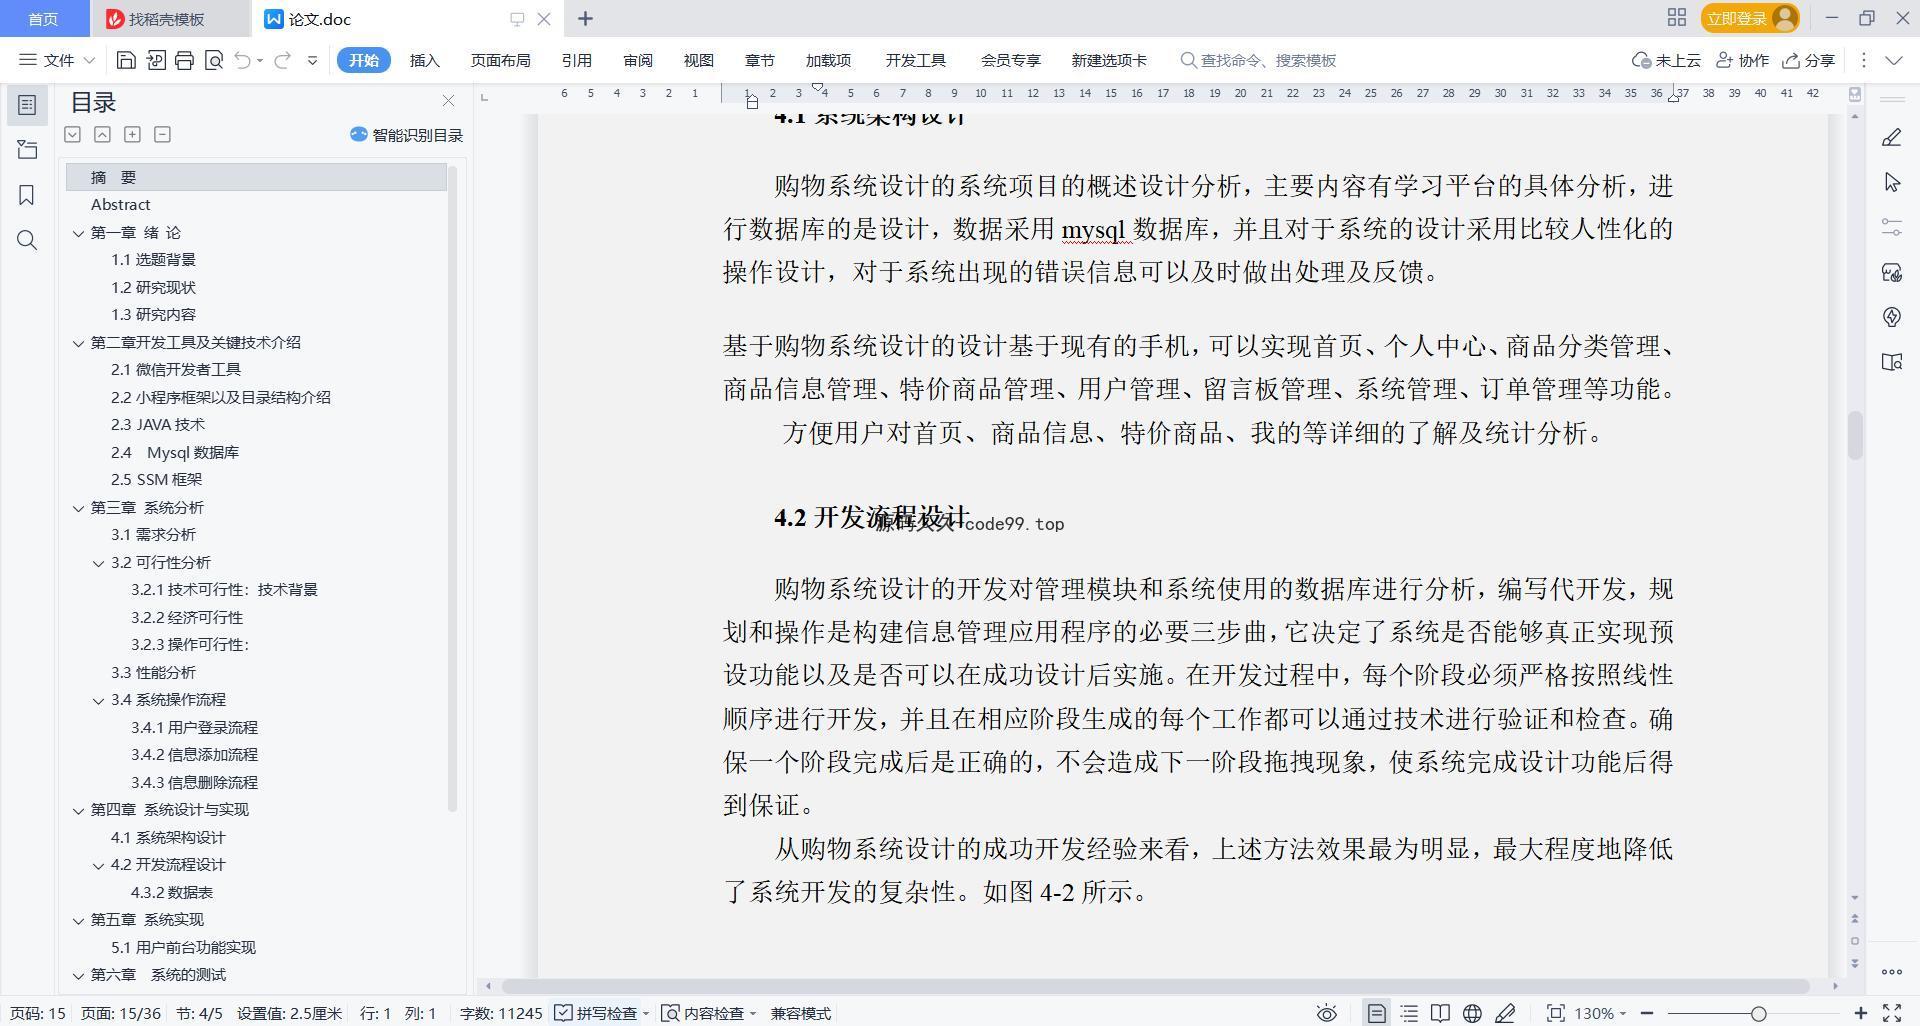Viewport: 1920px width, 1026px height.
Task: Switch to reading layout icon in status bar
Action: (x=1440, y=1013)
